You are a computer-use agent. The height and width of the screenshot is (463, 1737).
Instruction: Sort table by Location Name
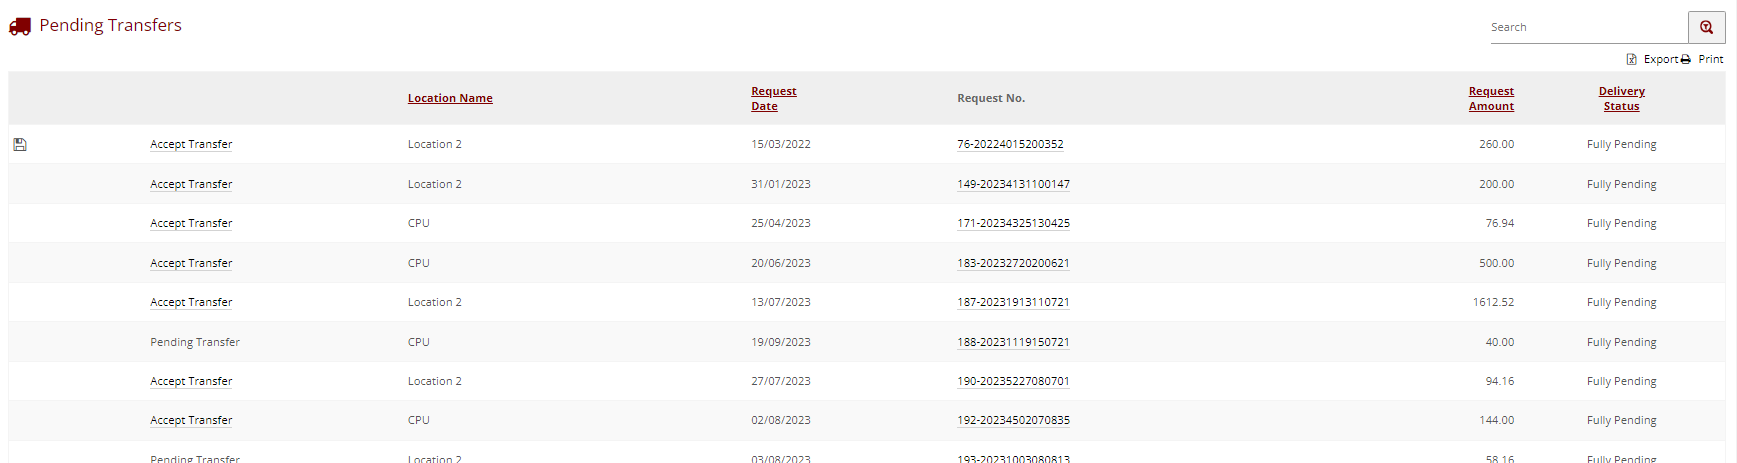pyautogui.click(x=450, y=98)
